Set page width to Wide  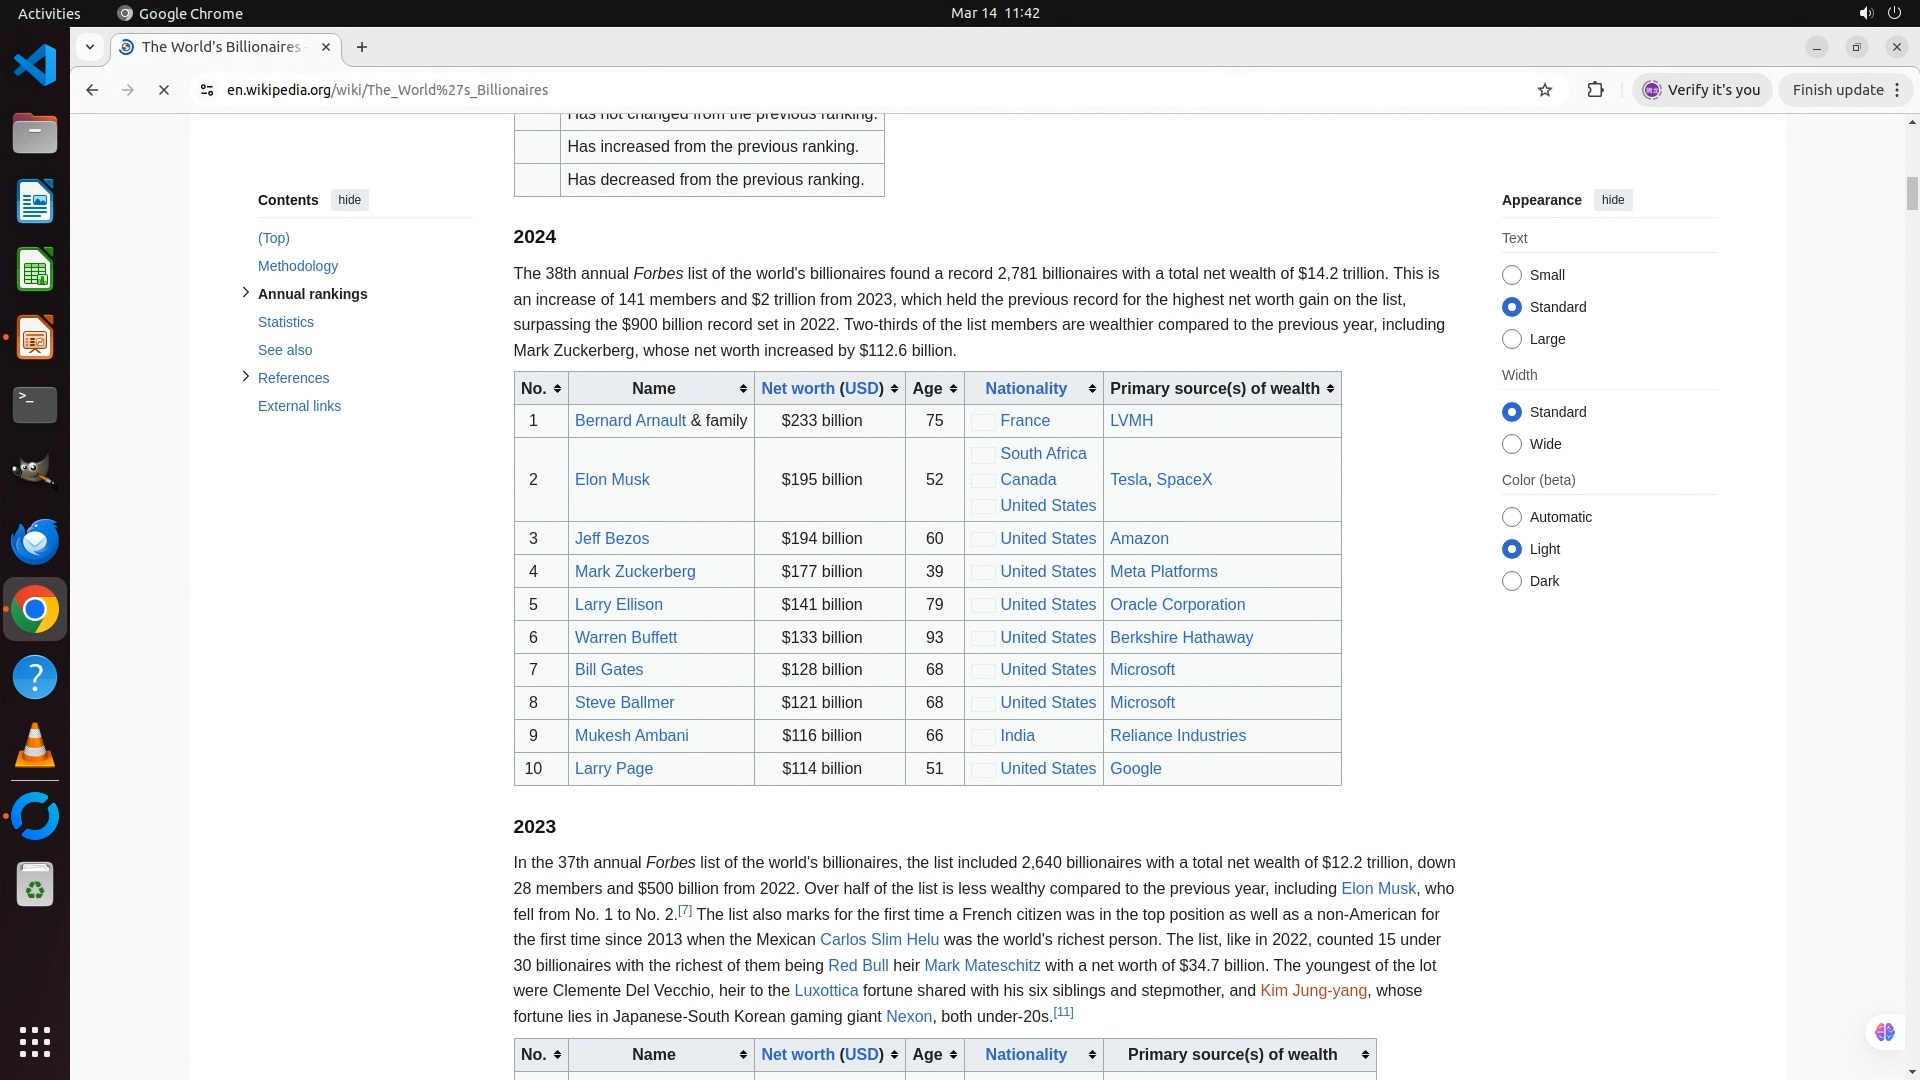(1512, 444)
